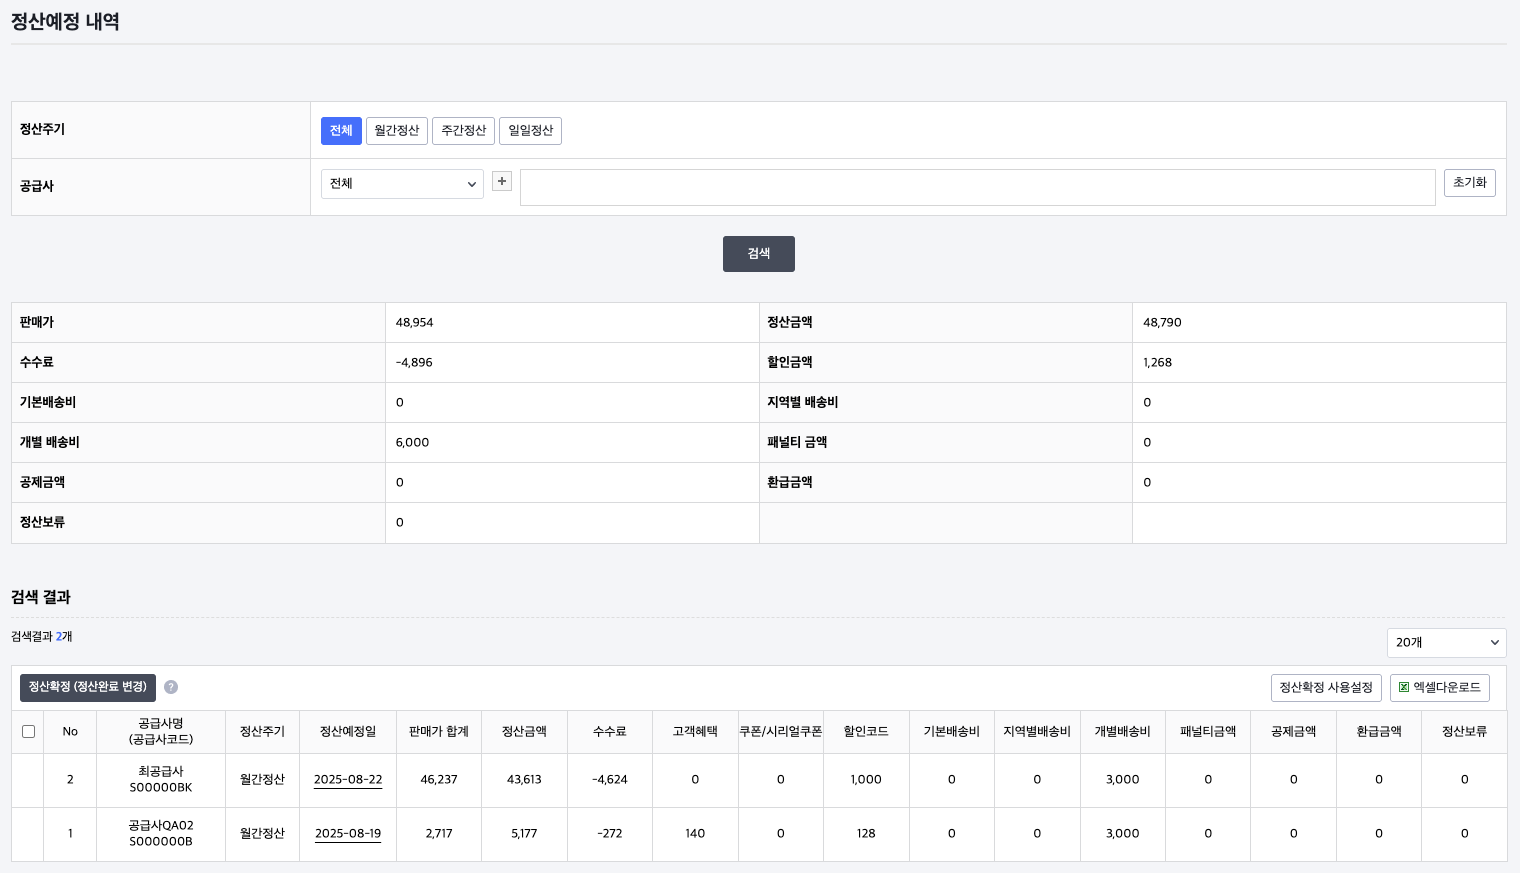Click the 정산예정일 column header

[348, 732]
